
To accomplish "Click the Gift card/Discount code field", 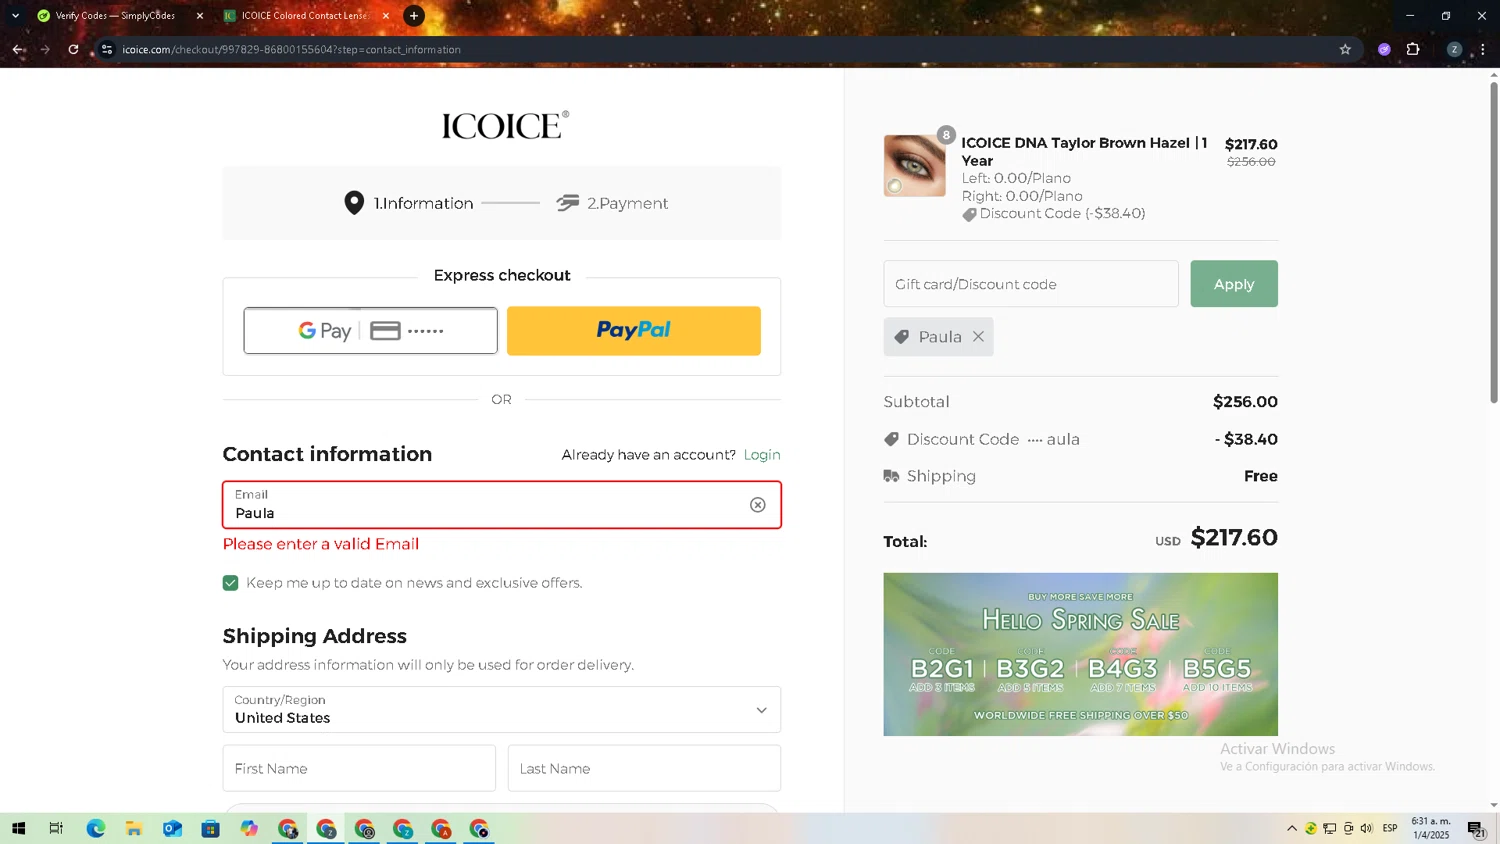I will (x=1031, y=284).
